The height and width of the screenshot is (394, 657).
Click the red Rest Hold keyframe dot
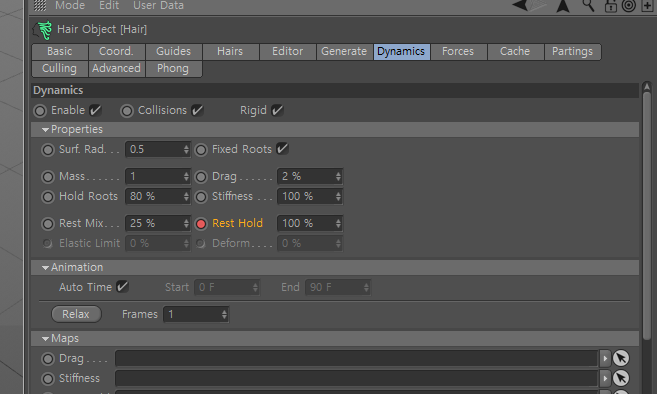(x=201, y=224)
